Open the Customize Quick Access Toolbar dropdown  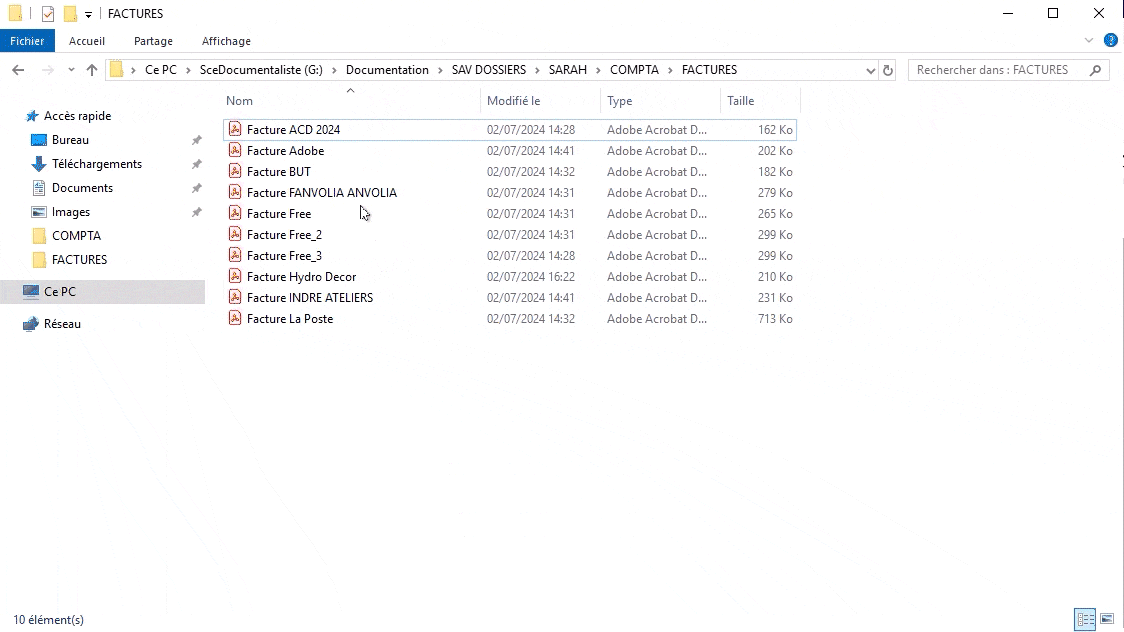tap(88, 14)
